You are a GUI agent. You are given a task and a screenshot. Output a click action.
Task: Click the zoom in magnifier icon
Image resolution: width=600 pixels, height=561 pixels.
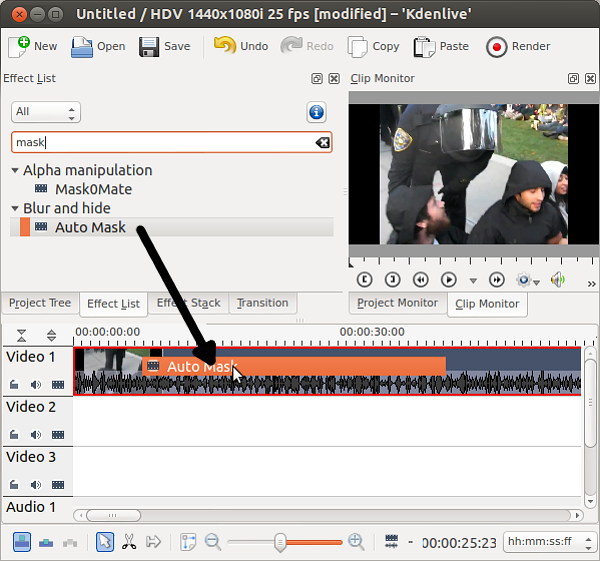click(356, 541)
